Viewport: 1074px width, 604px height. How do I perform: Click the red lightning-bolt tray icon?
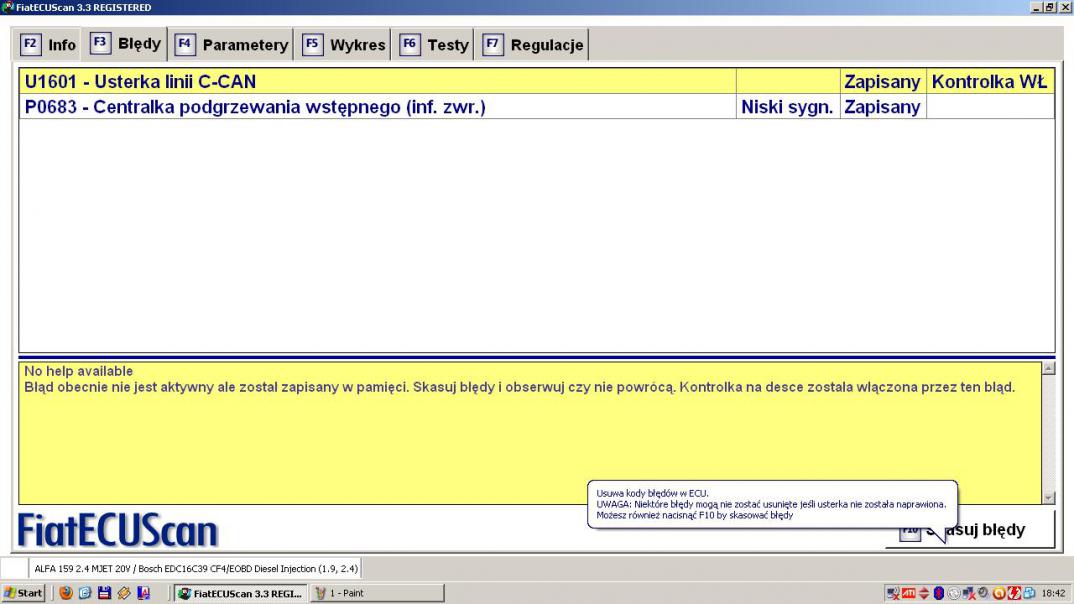1014,593
